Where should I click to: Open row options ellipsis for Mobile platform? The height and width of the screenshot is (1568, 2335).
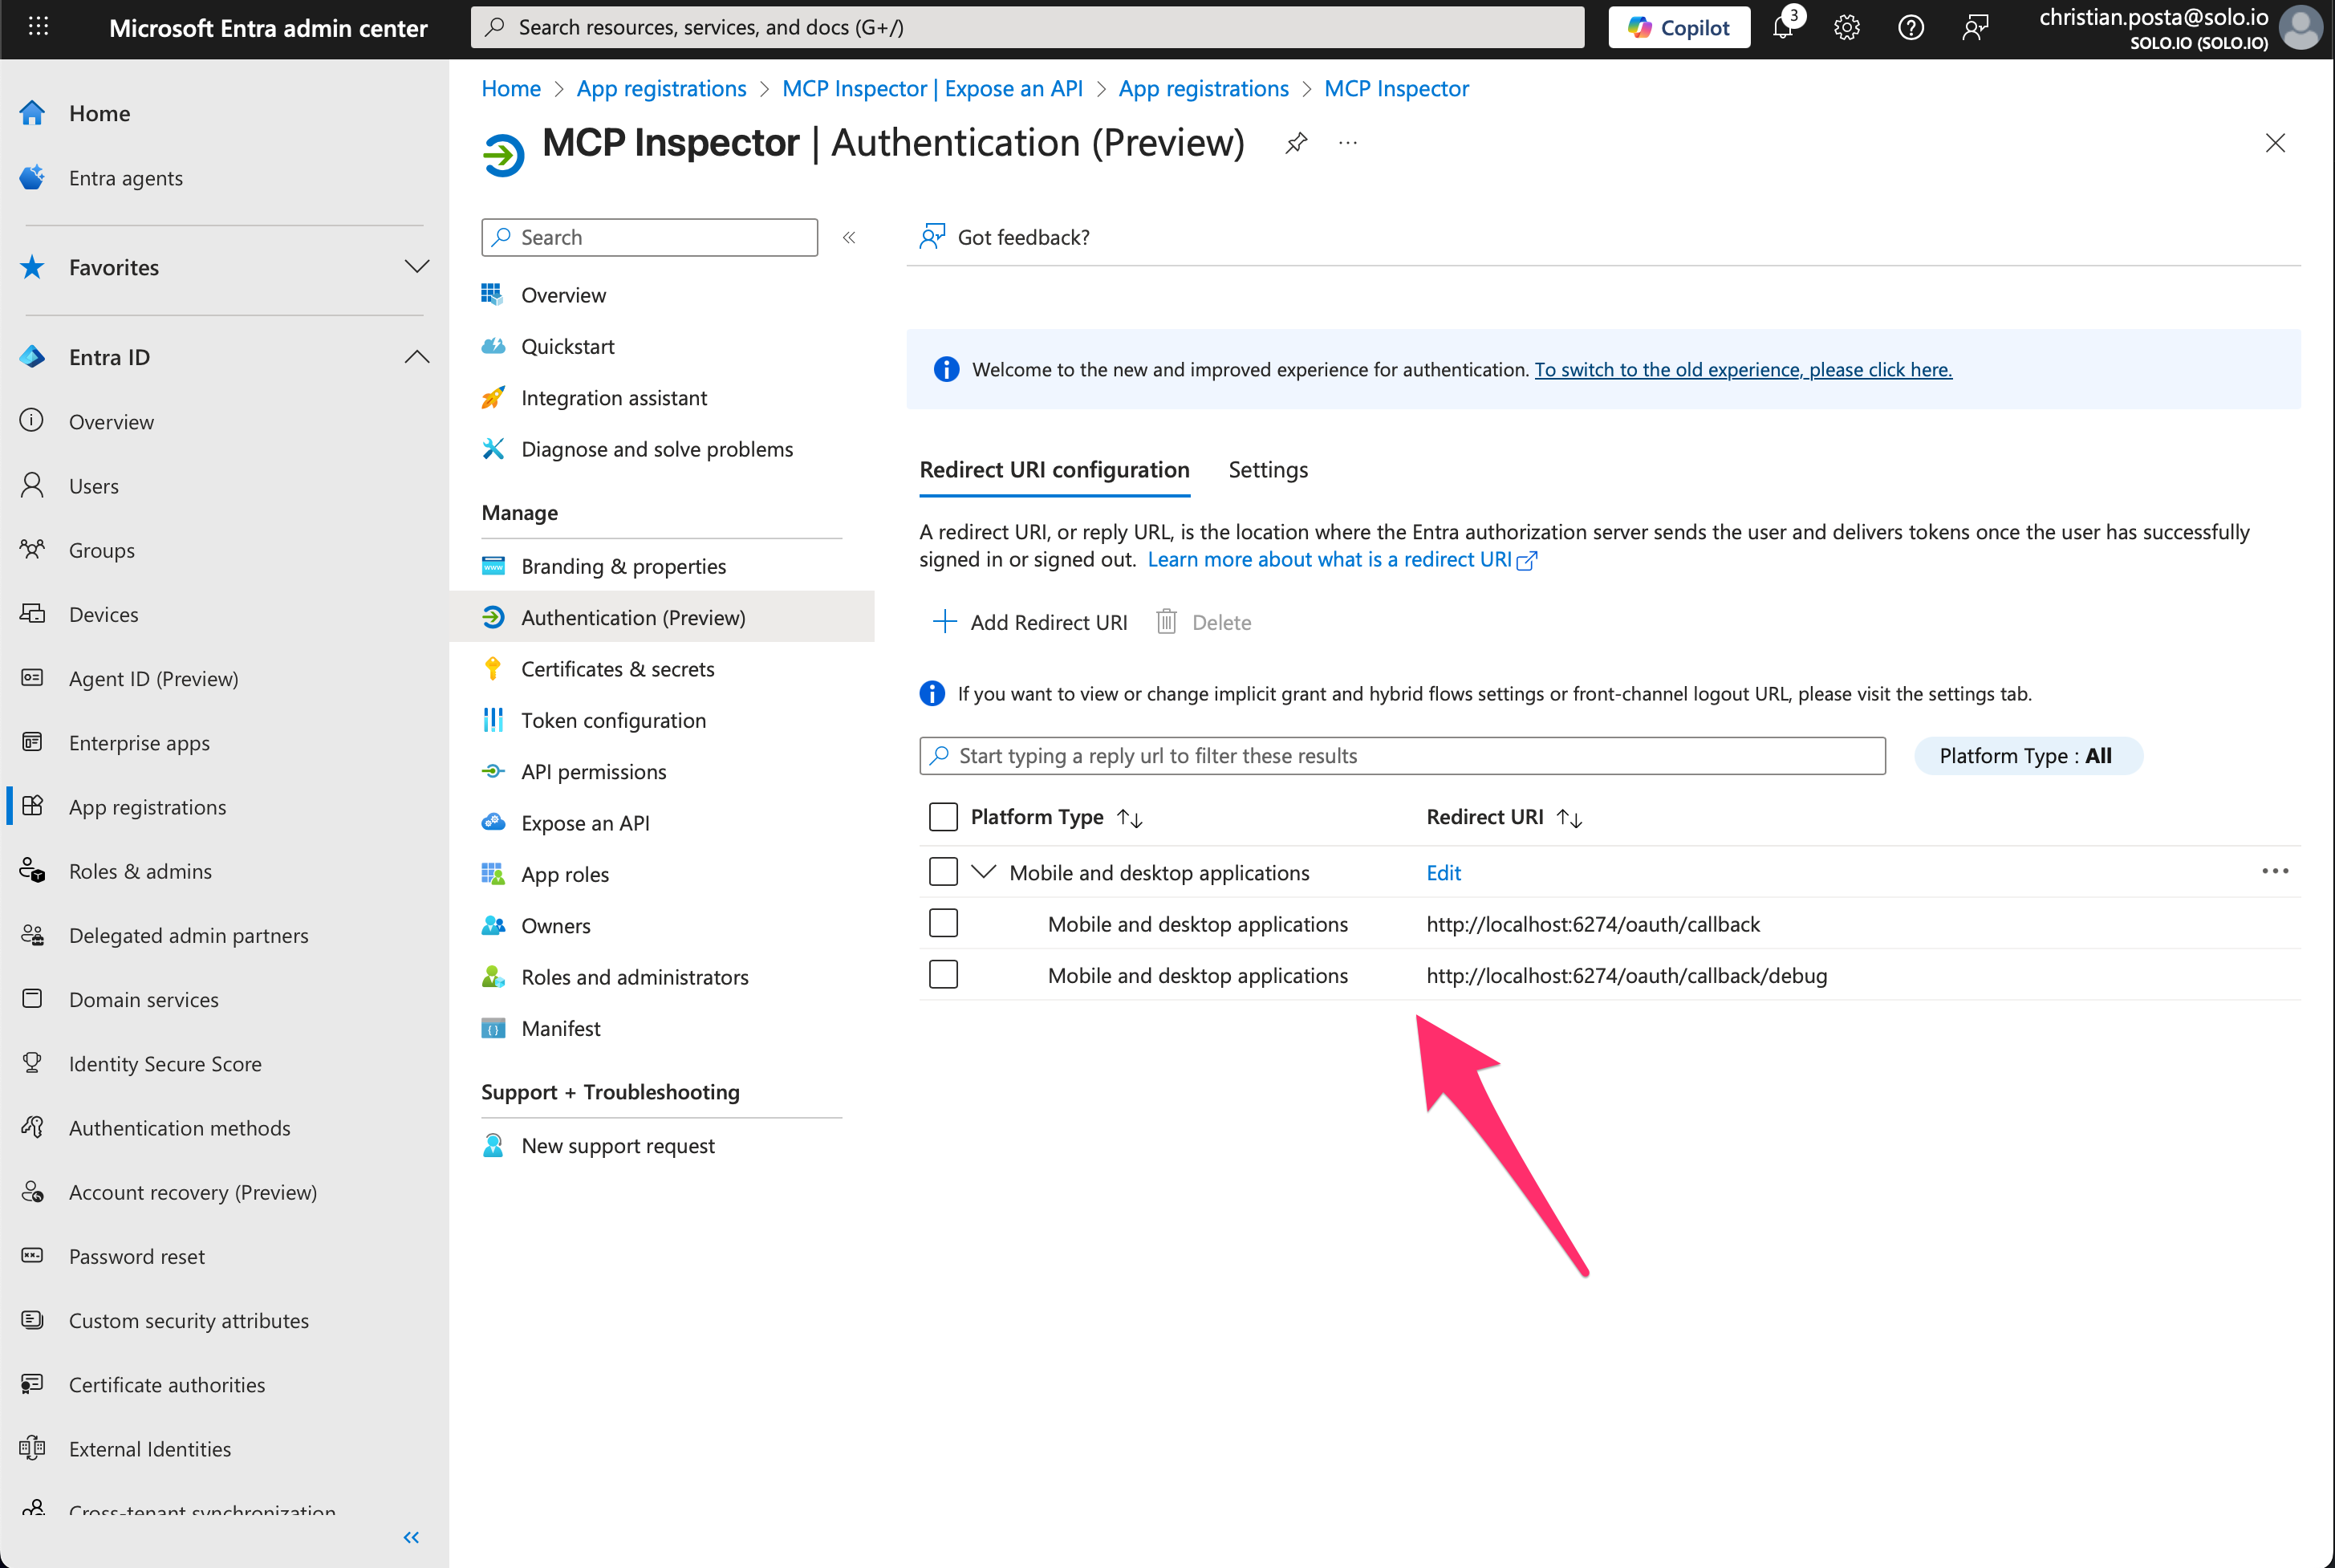click(2274, 871)
